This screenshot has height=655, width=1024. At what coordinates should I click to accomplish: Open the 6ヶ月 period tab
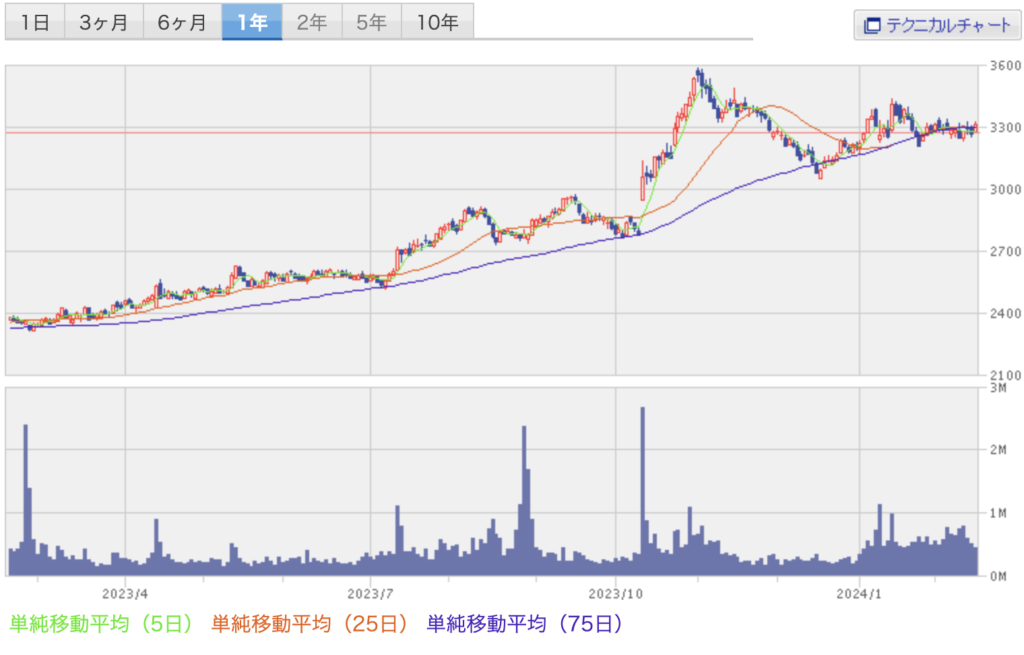[182, 22]
